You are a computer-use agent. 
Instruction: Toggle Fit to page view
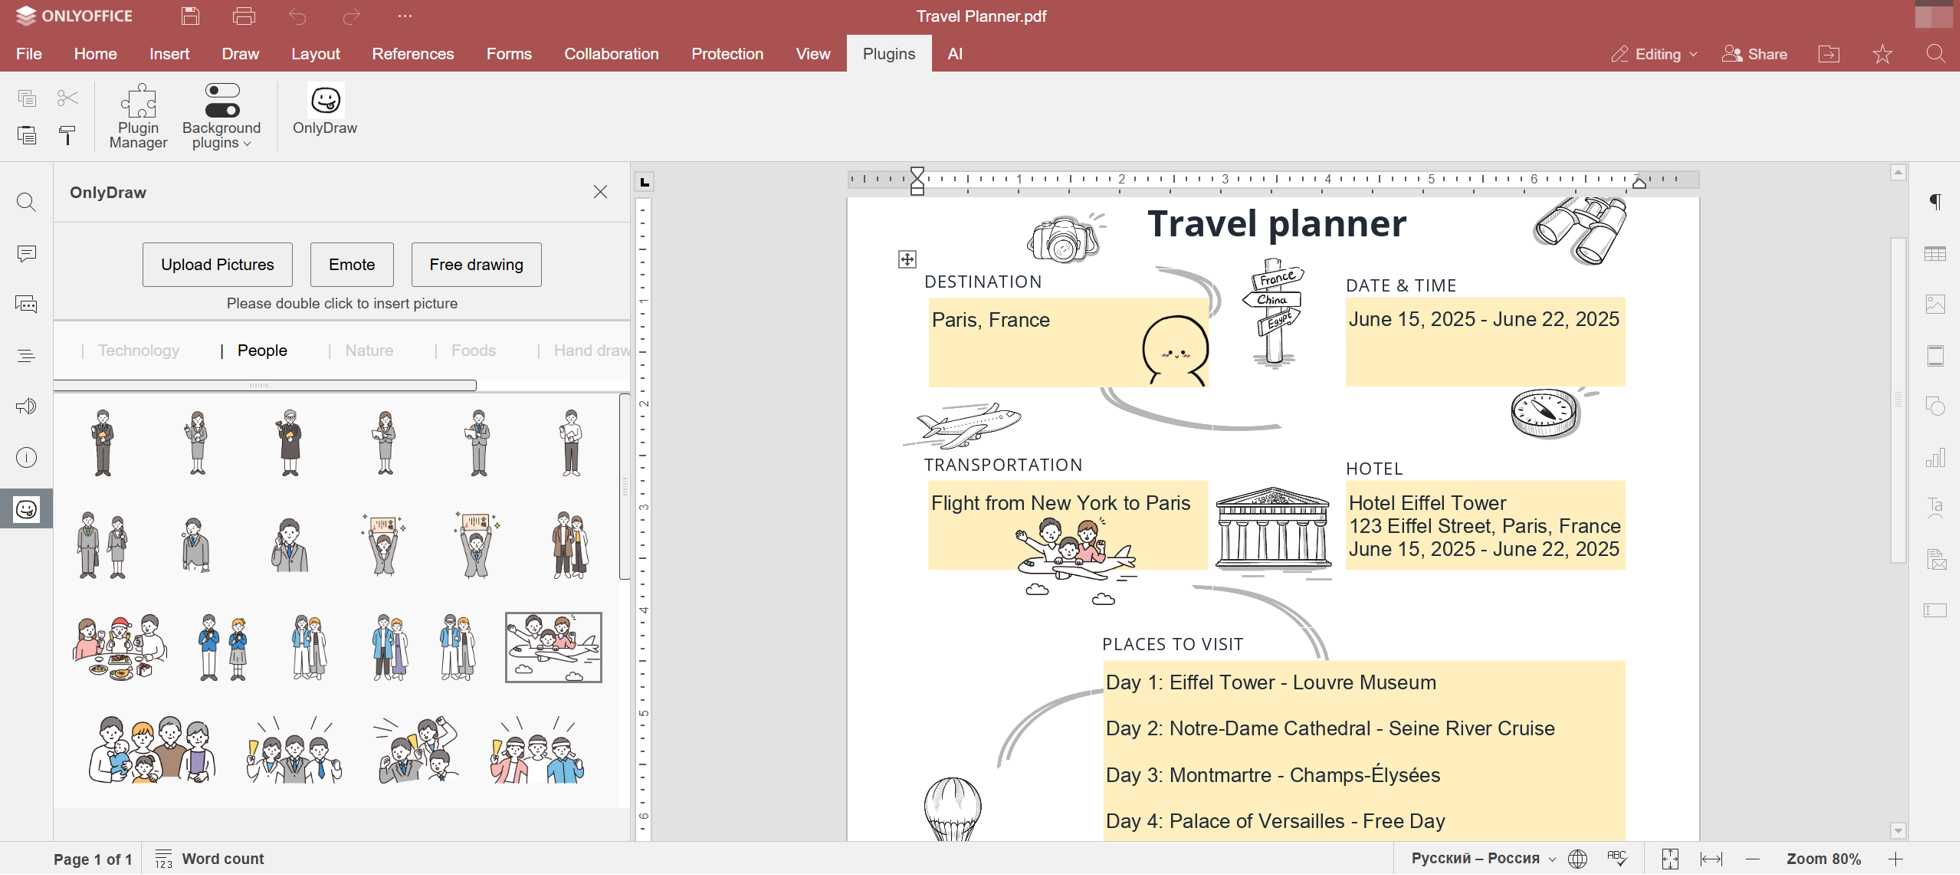(x=1669, y=859)
